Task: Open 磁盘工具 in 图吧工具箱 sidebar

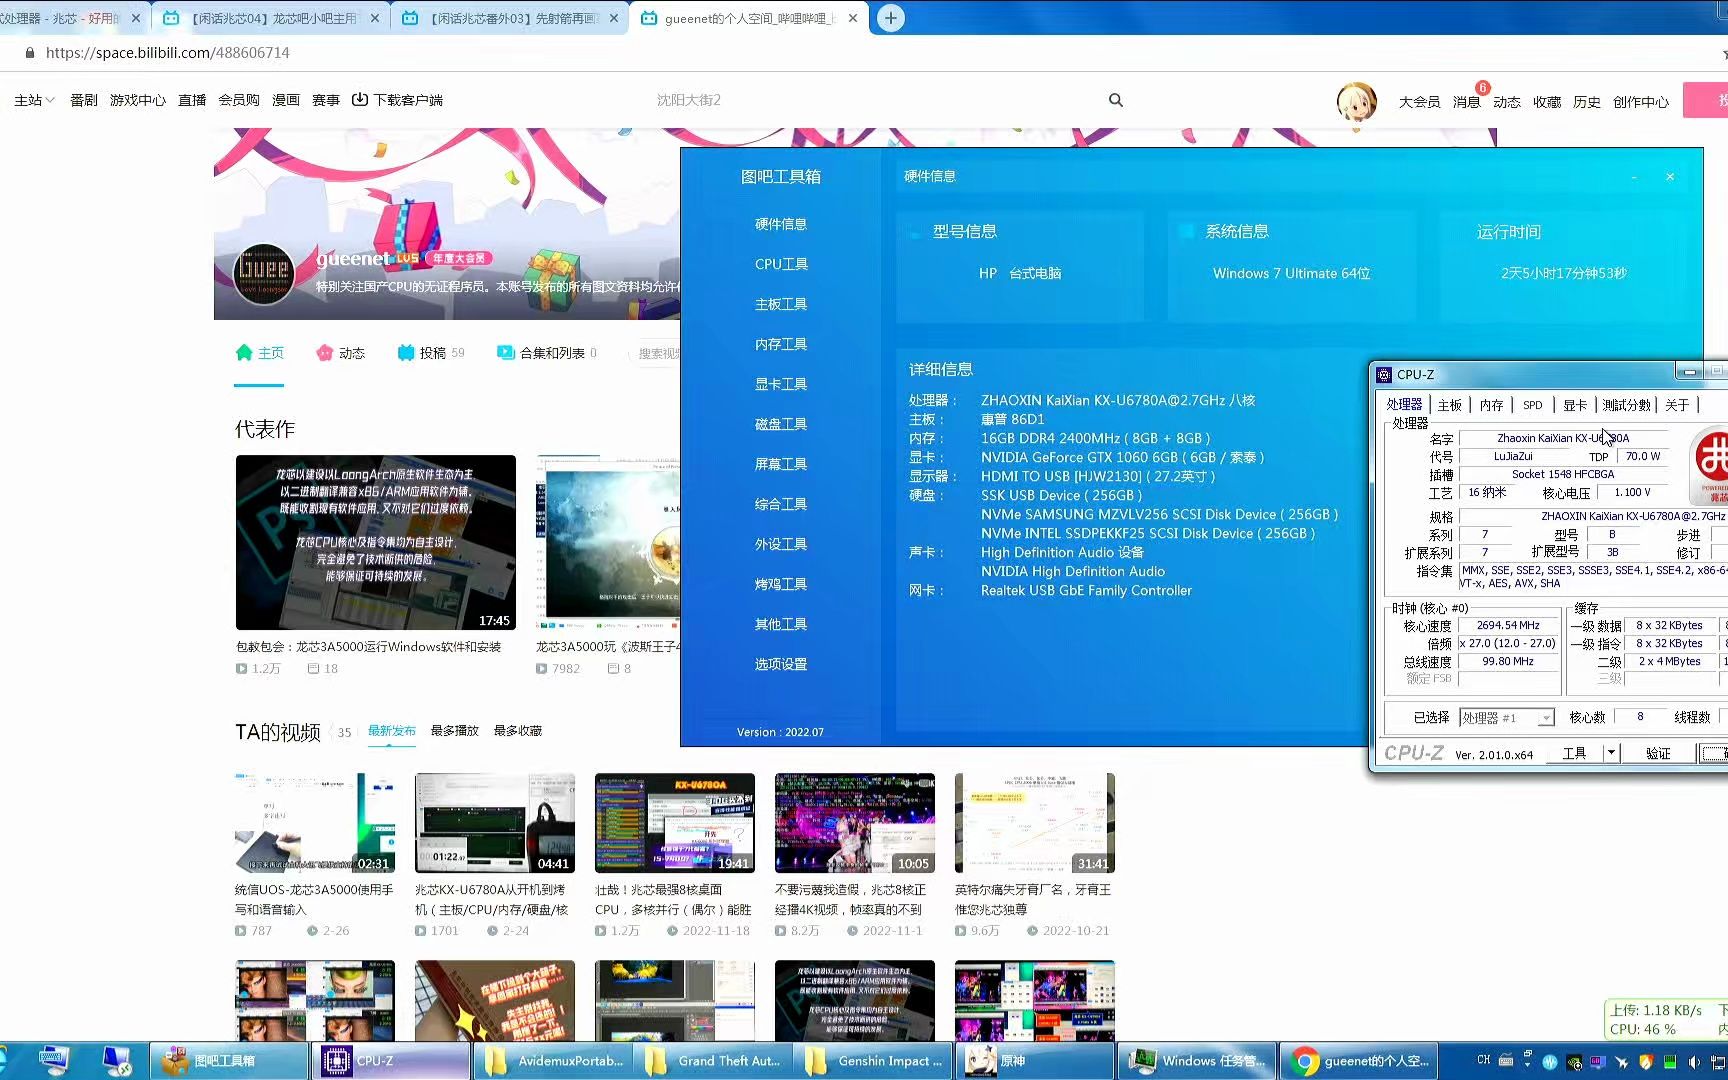Action: point(781,424)
